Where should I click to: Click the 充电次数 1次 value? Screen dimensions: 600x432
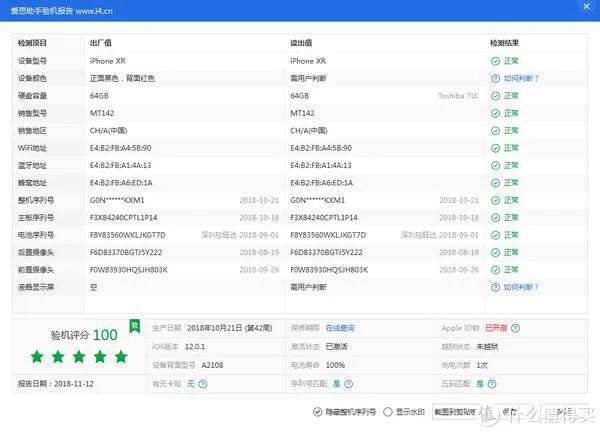coord(482,365)
